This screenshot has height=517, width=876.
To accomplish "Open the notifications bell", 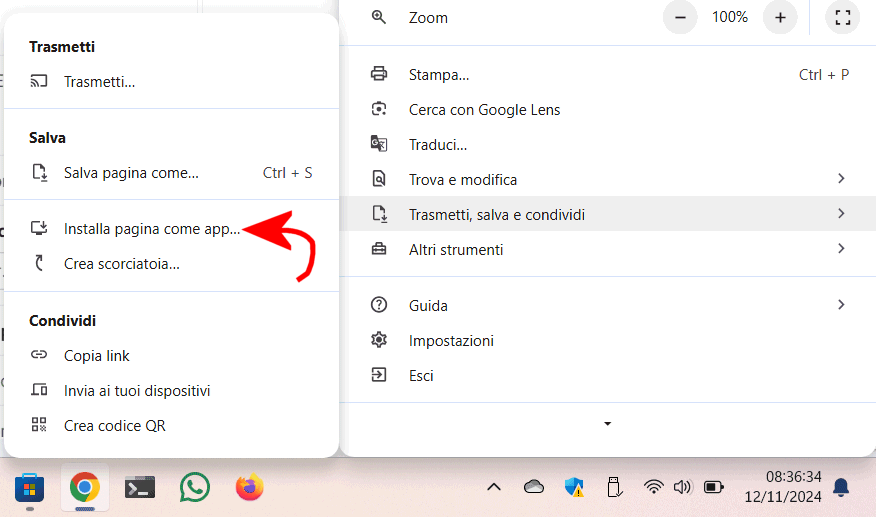I will pos(841,487).
